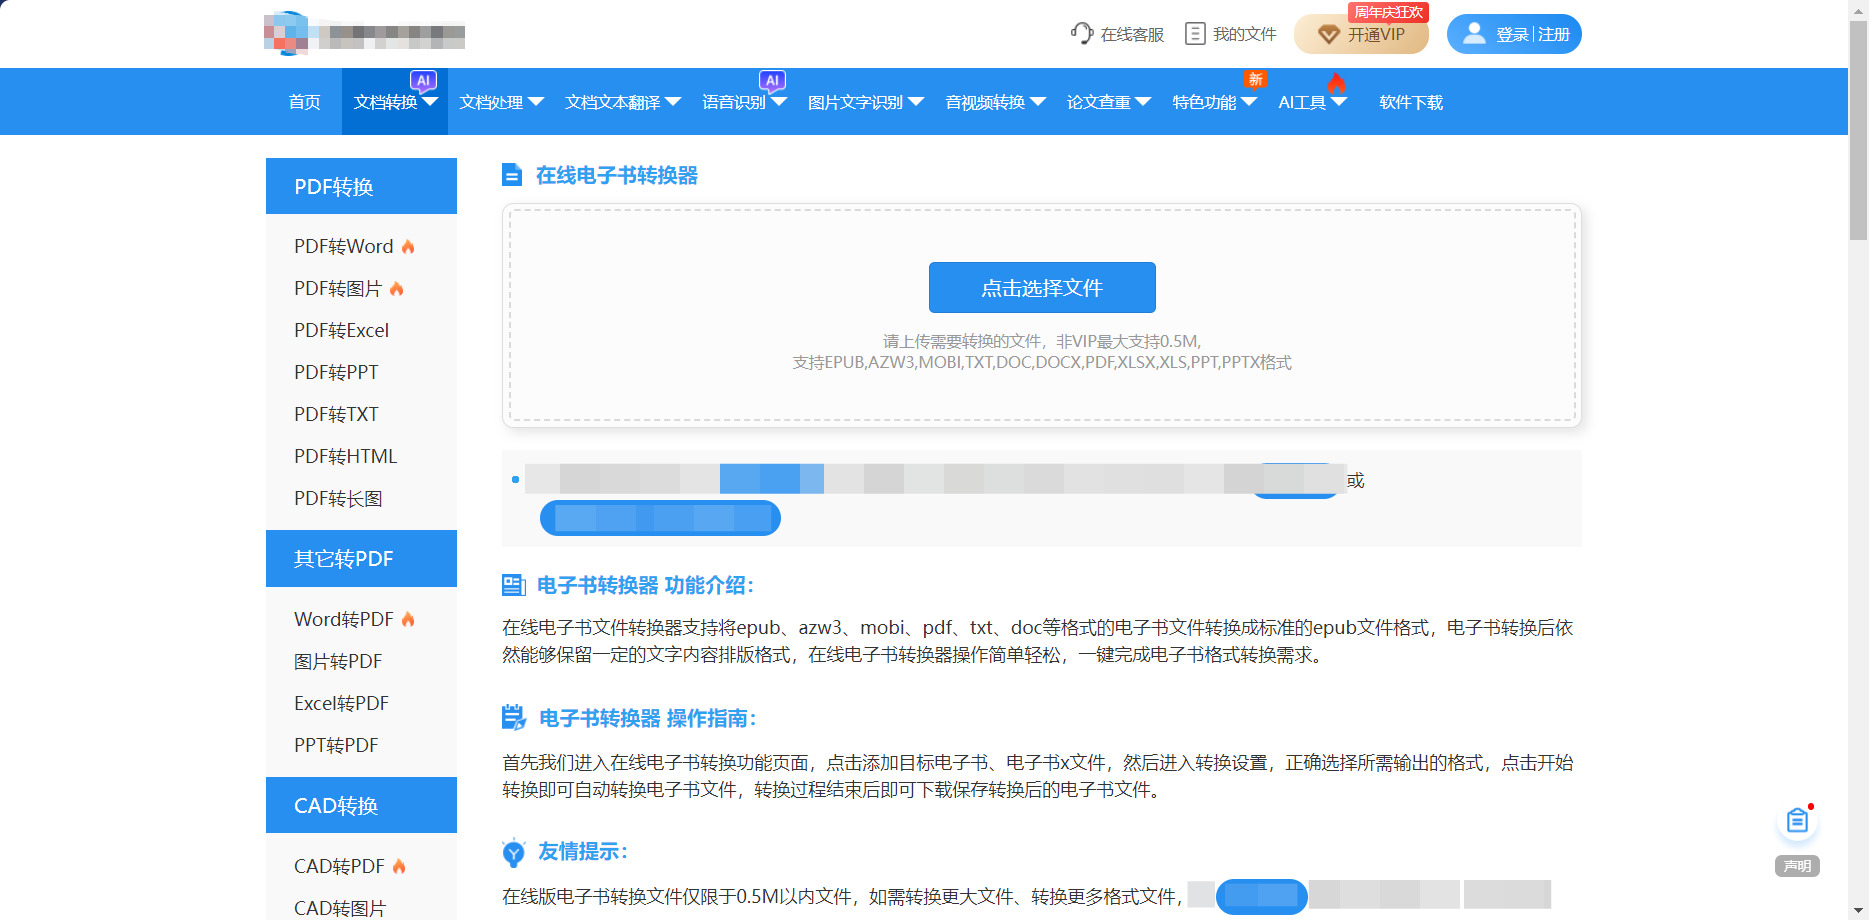Click the VIP diamond icon
The height and width of the screenshot is (920, 1869).
[1328, 35]
